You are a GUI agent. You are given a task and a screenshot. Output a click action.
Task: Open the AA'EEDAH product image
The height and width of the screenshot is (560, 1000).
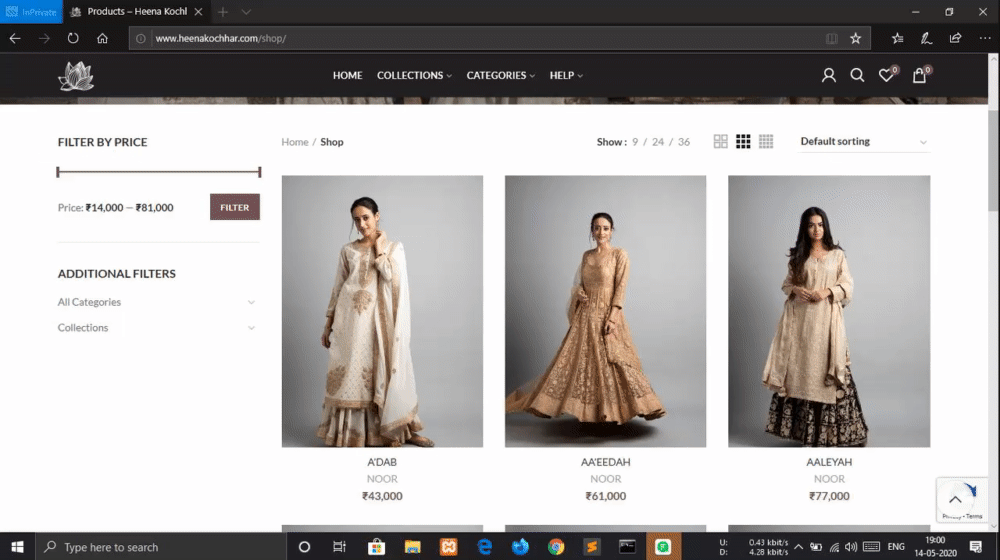pos(605,311)
